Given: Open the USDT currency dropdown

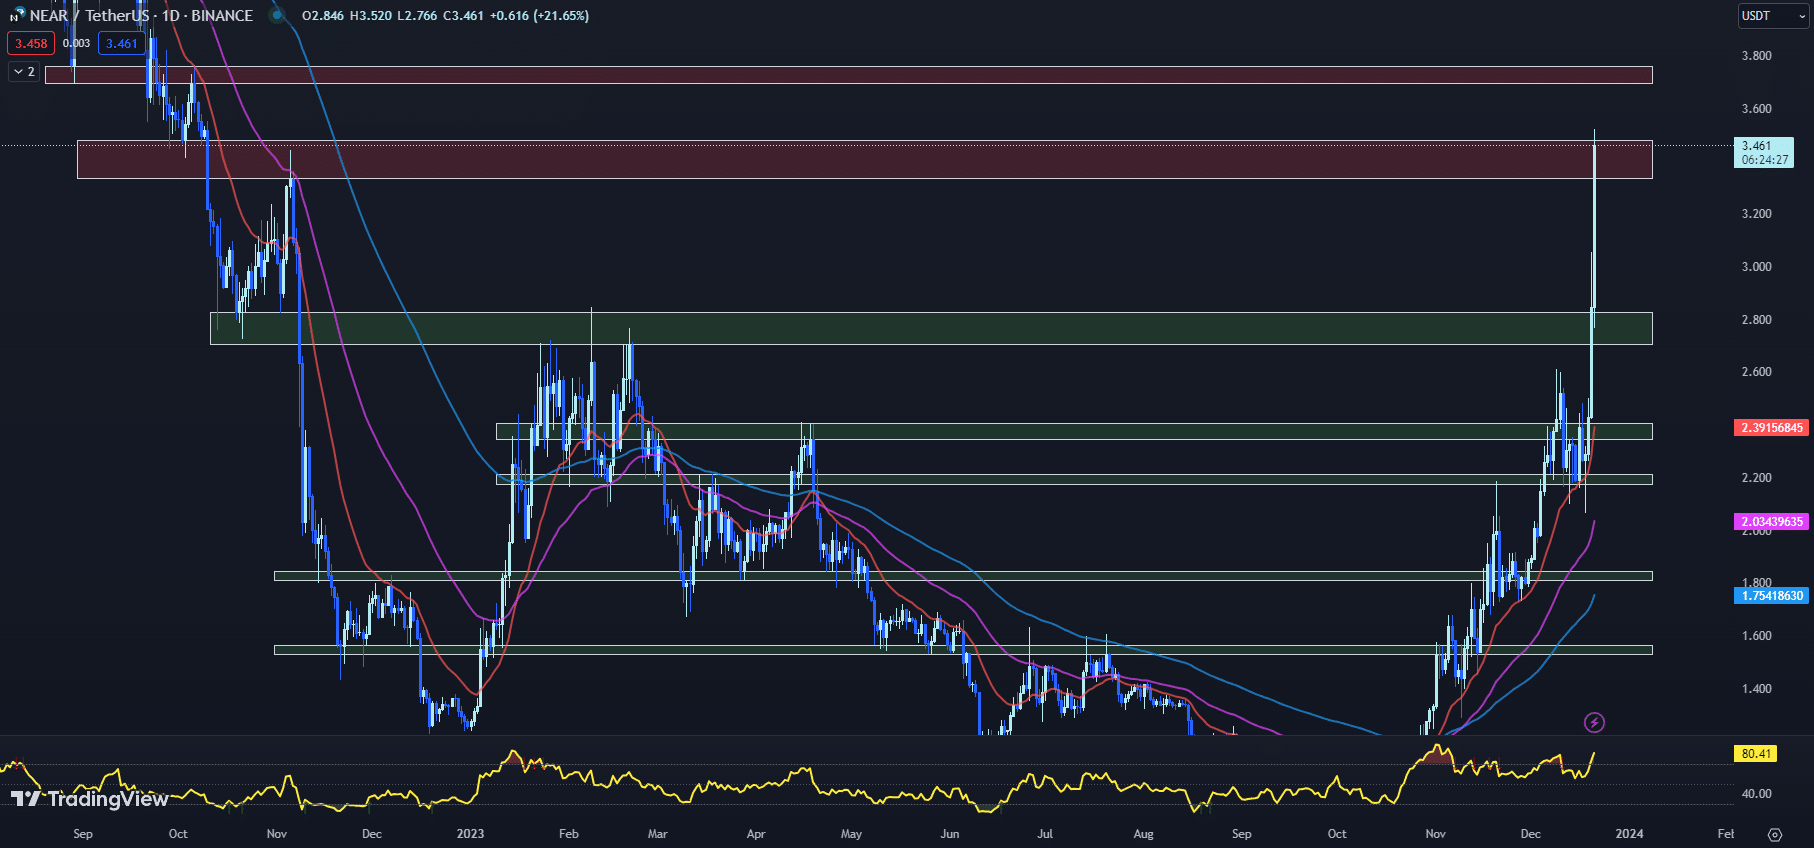Looking at the screenshot, I should [1773, 16].
